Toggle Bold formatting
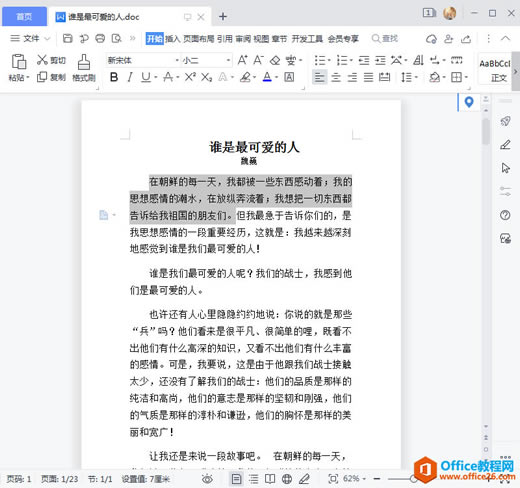This screenshot has width=520, height=488. point(114,77)
